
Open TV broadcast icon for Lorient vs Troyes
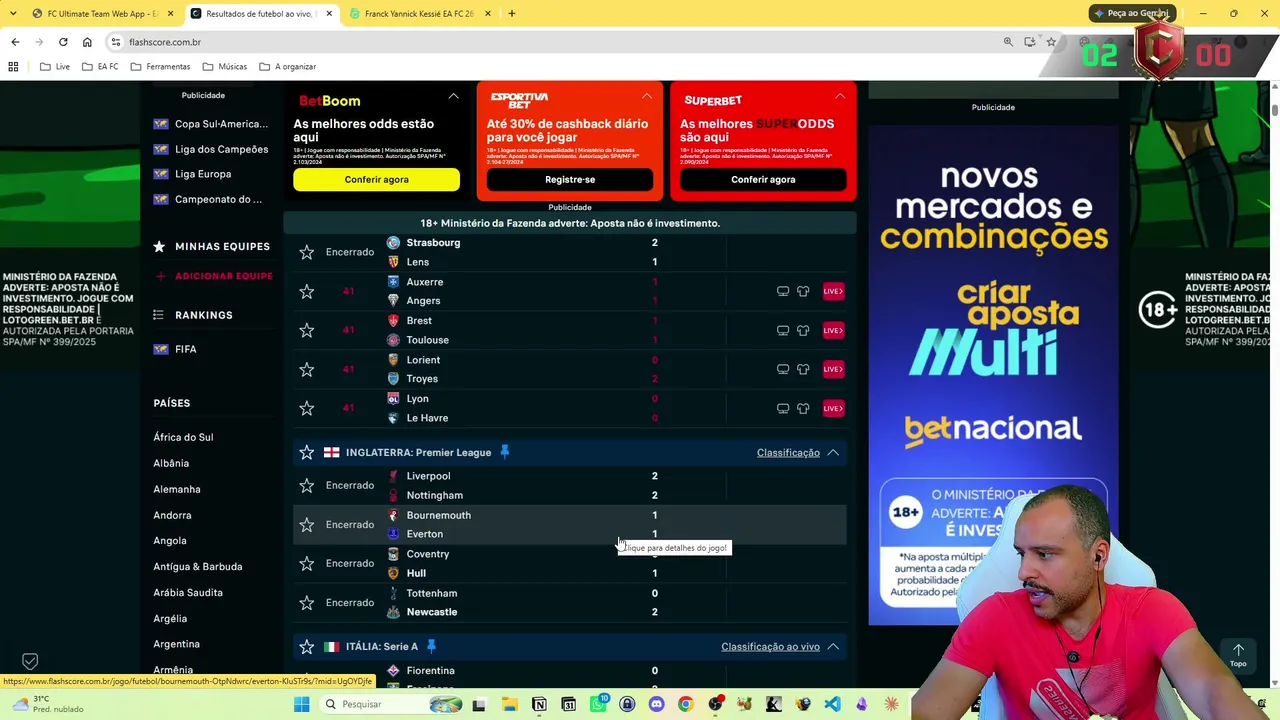point(783,369)
